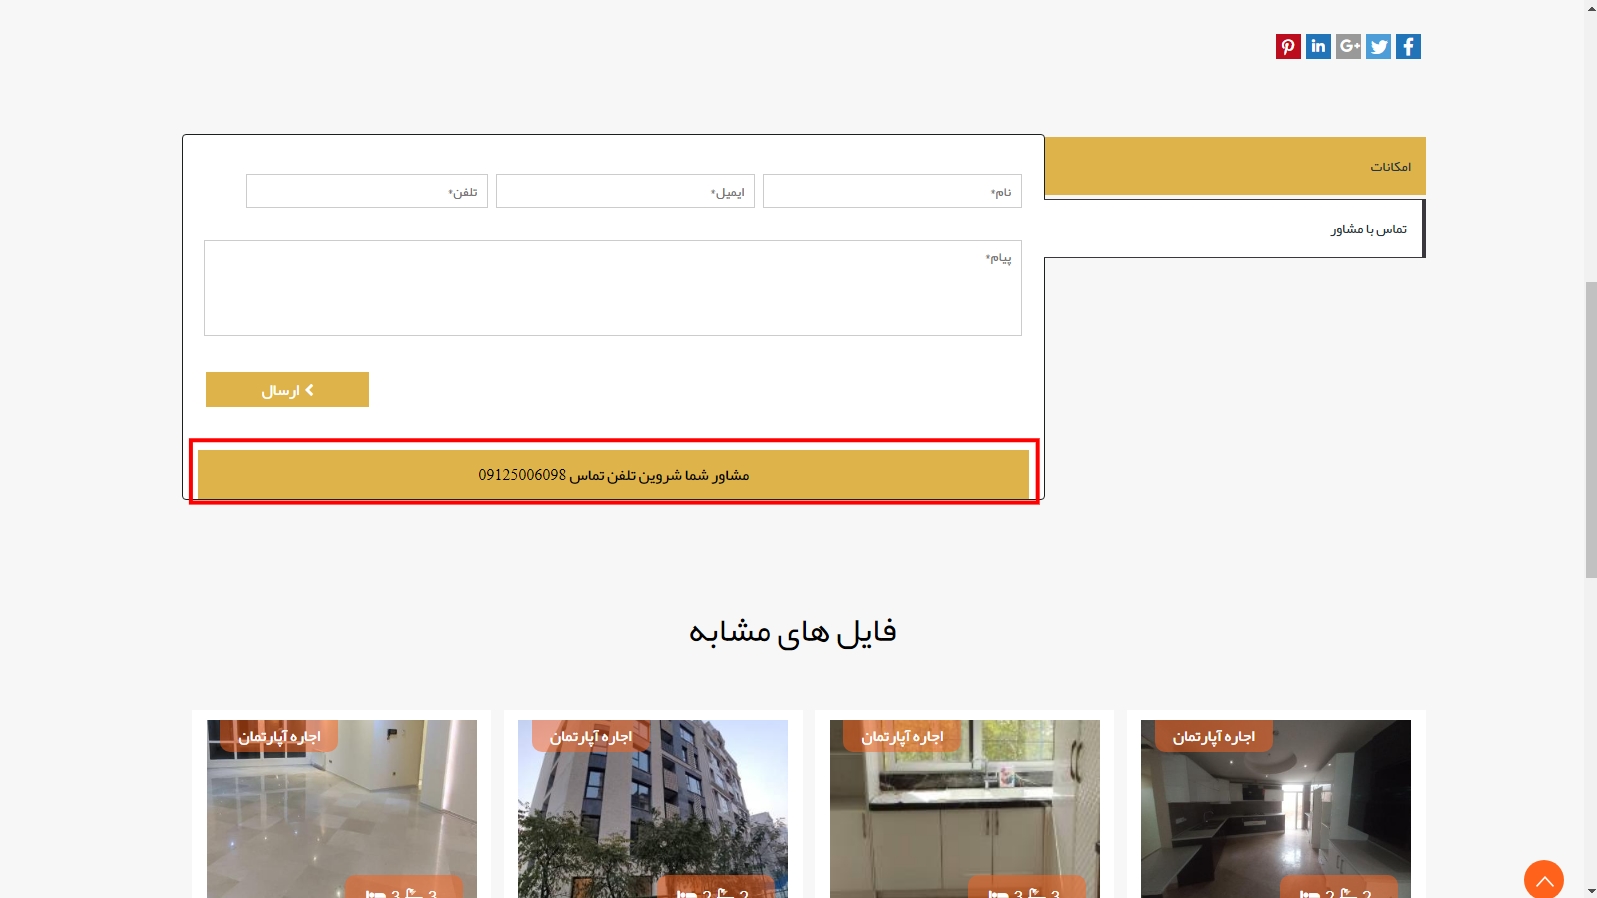Click the orange back-to-top arrow button
1597x898 pixels.
point(1544,880)
